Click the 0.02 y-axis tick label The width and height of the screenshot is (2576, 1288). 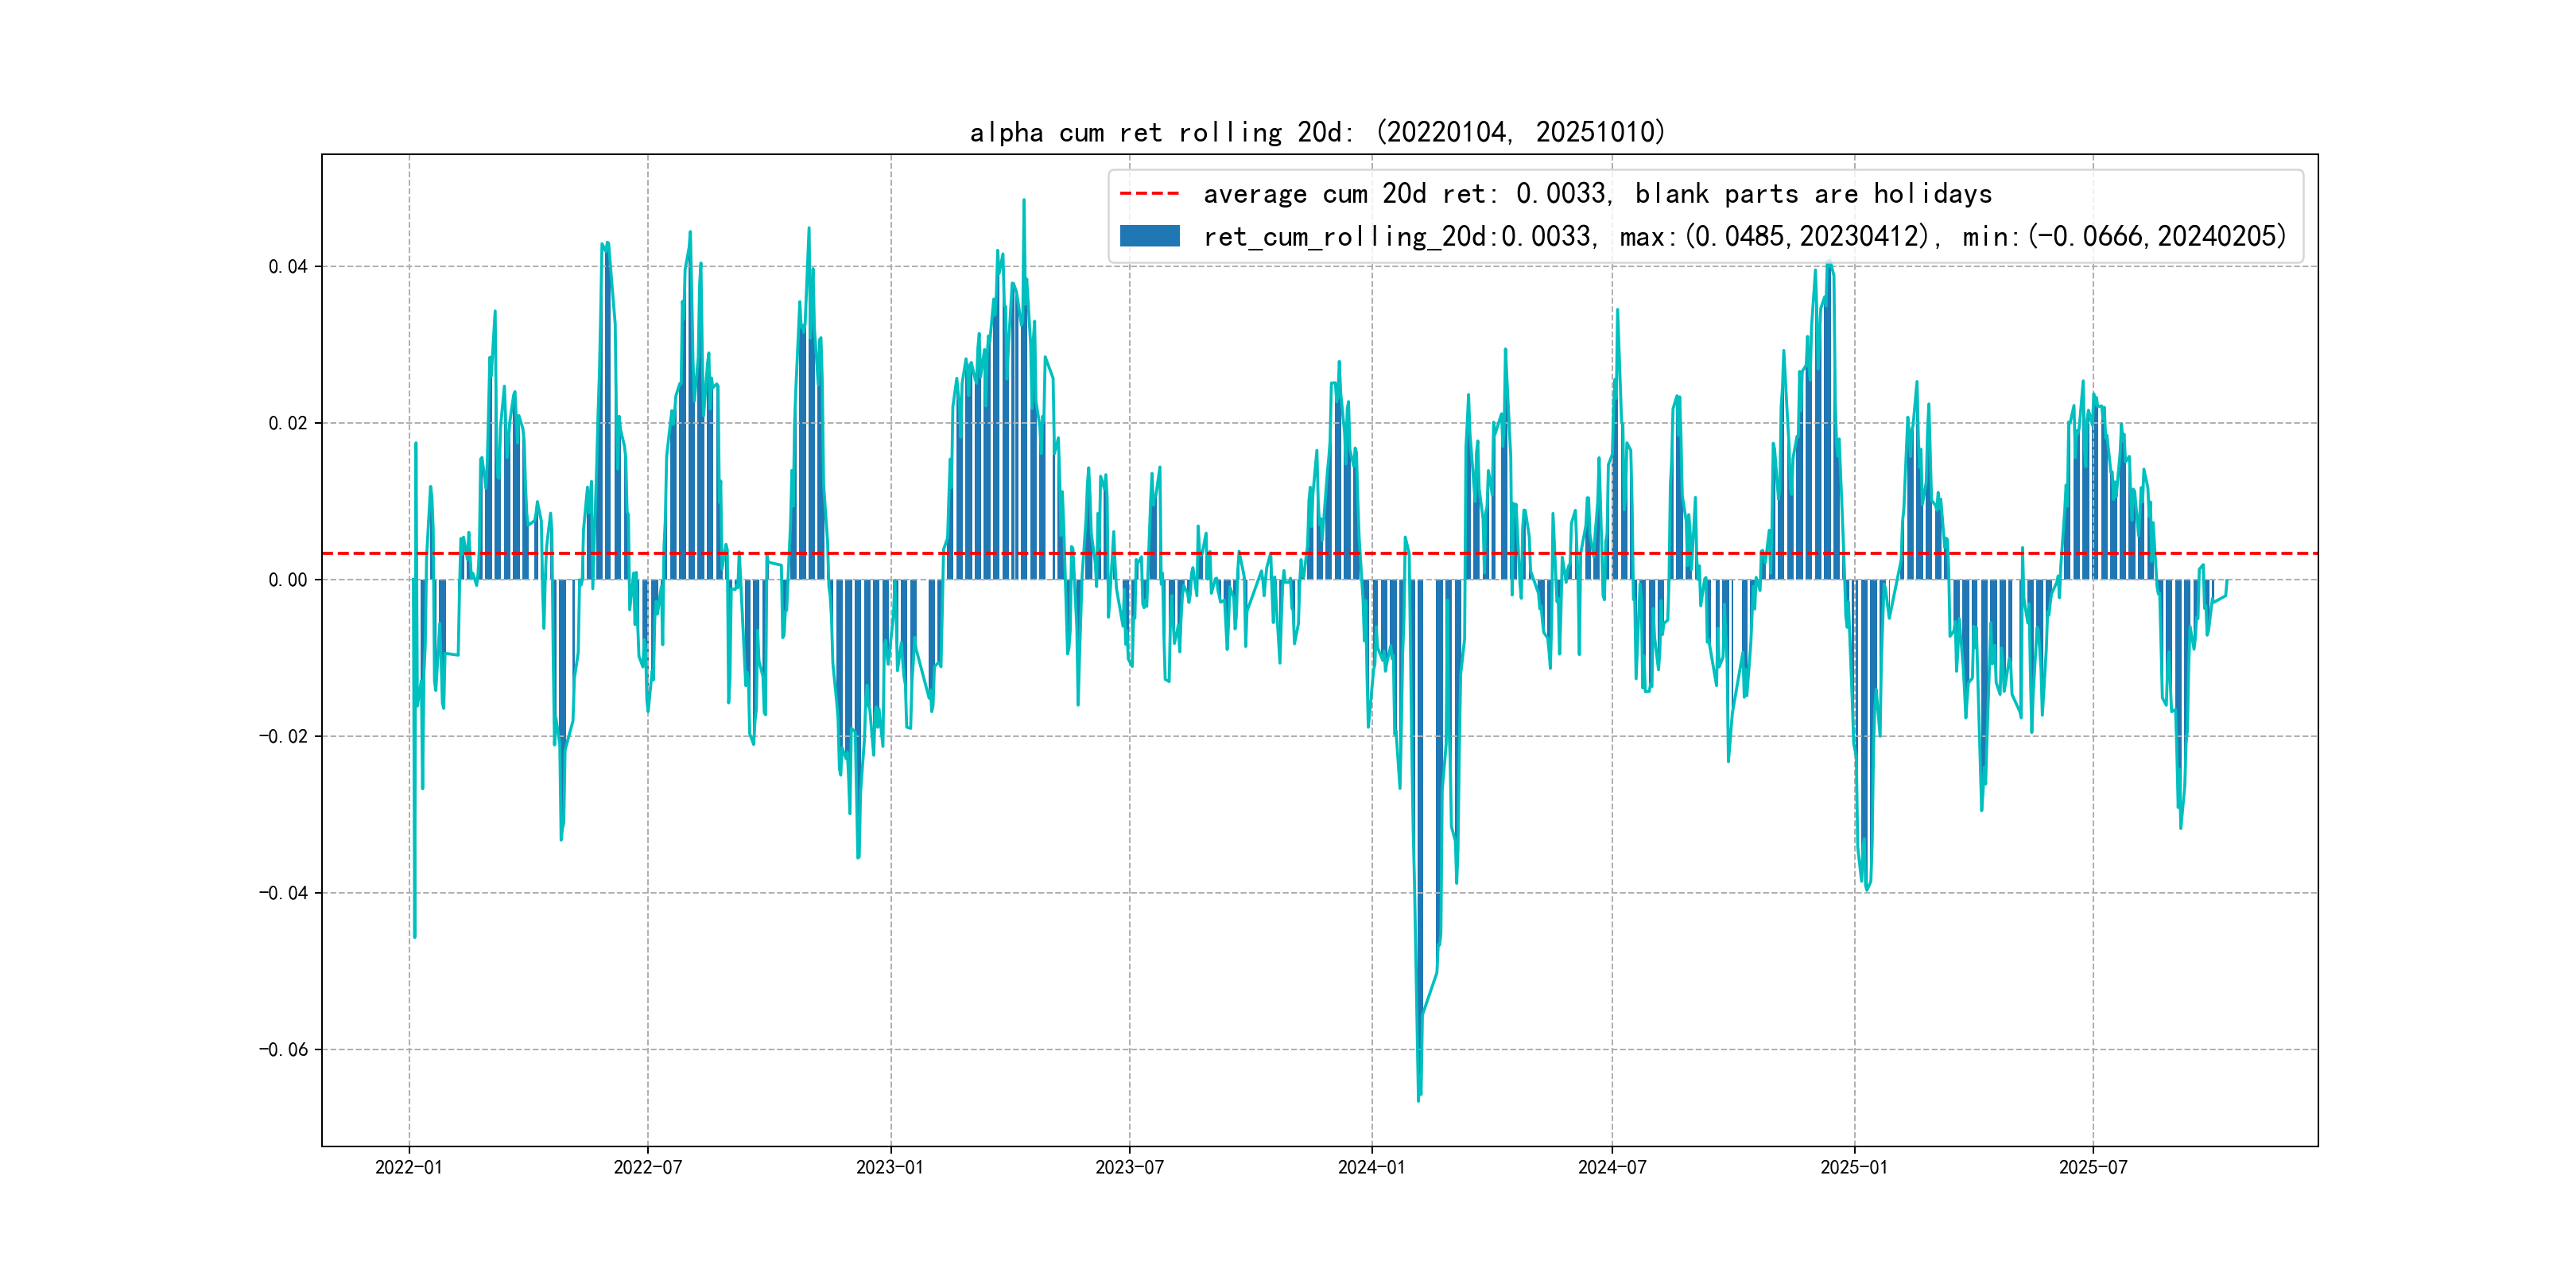tap(288, 424)
